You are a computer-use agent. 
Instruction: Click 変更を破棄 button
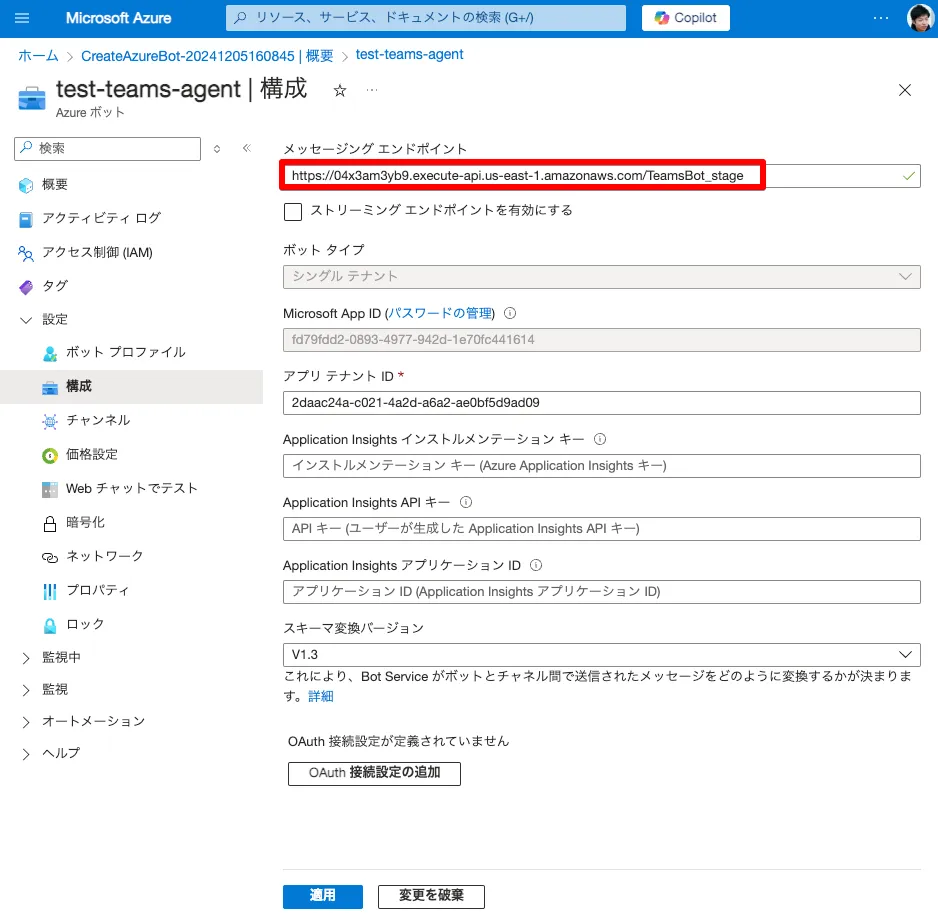click(x=431, y=896)
